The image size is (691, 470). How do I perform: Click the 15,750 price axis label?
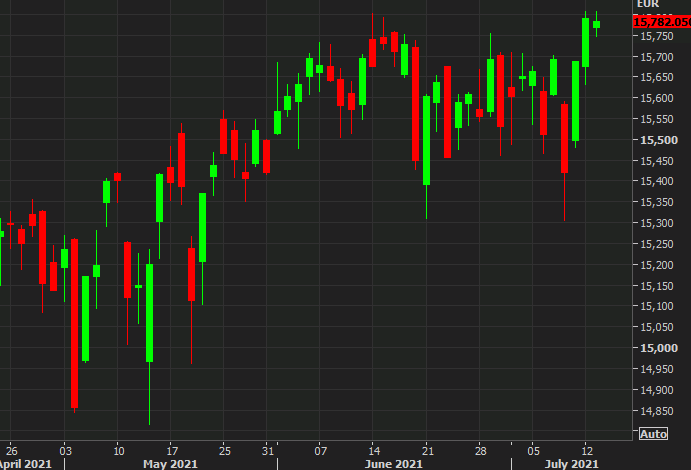point(657,37)
